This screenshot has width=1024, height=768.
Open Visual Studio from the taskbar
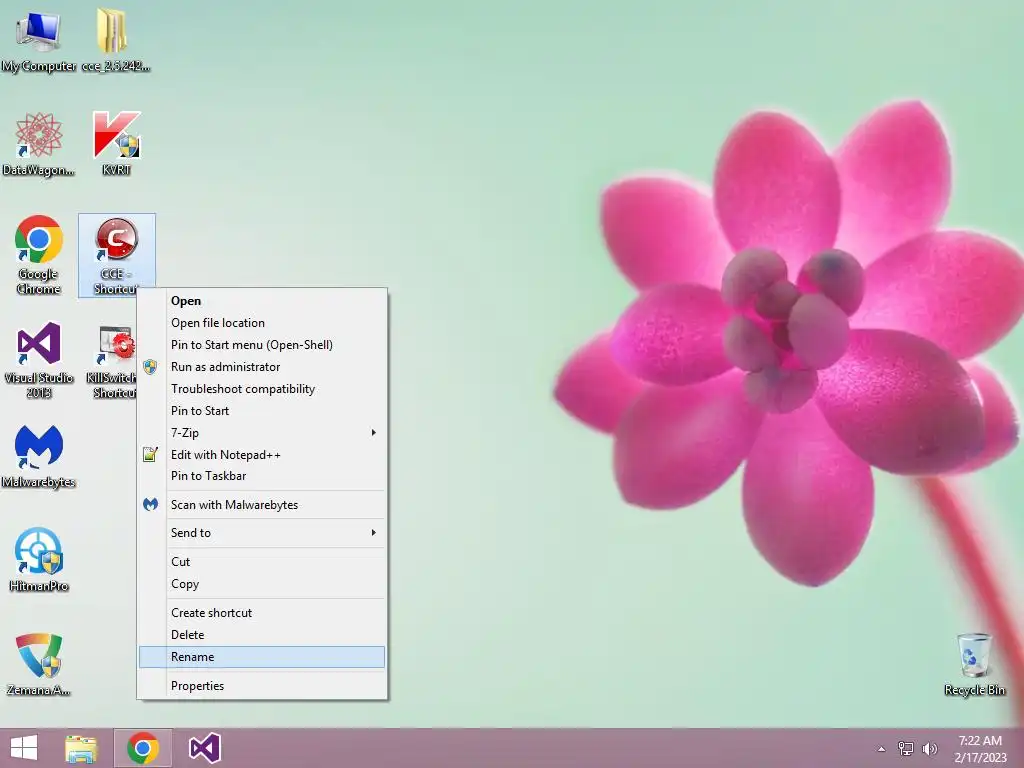click(x=204, y=748)
